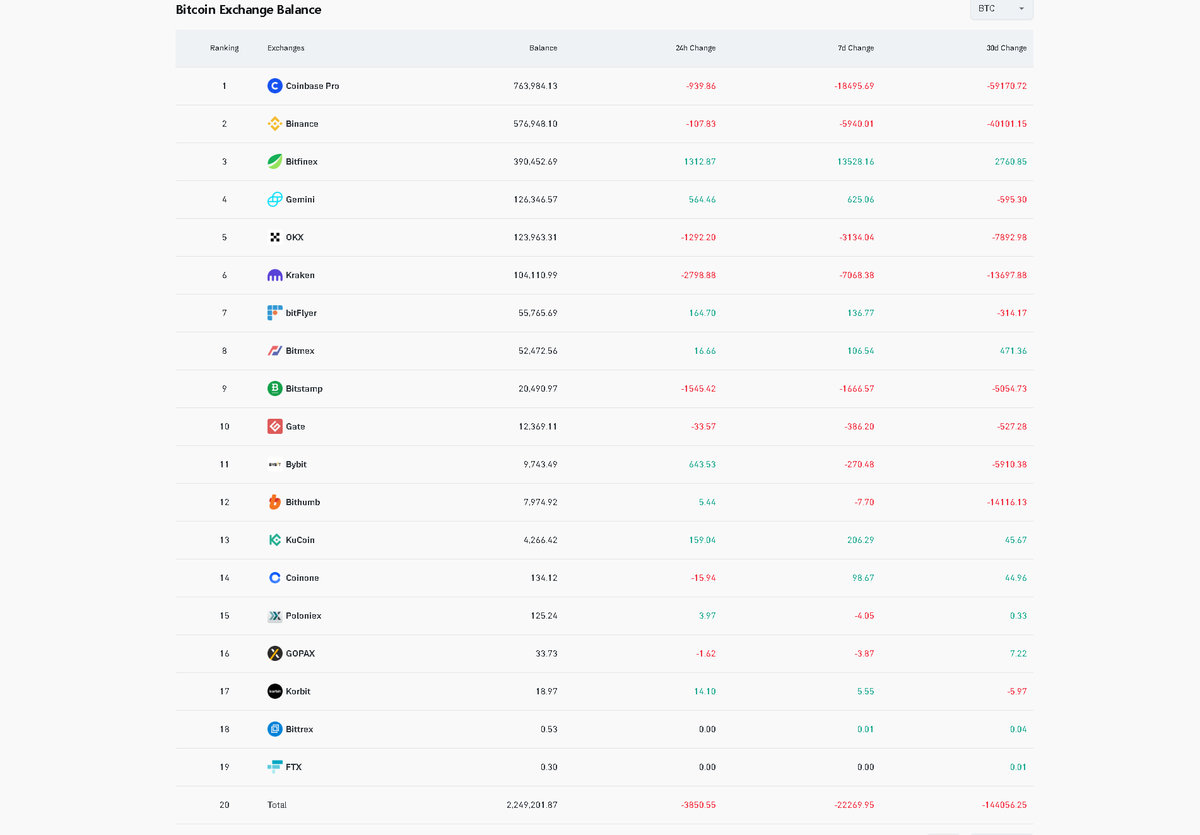Select OKX 30d change -7892.98
Viewport: 1200px width, 835px height.
point(1008,238)
